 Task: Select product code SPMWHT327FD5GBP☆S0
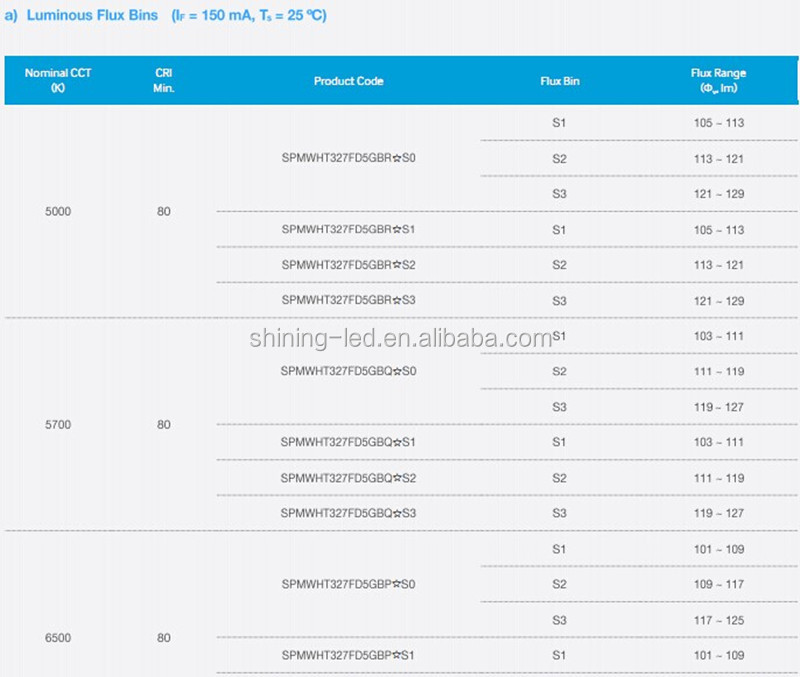pos(348,584)
